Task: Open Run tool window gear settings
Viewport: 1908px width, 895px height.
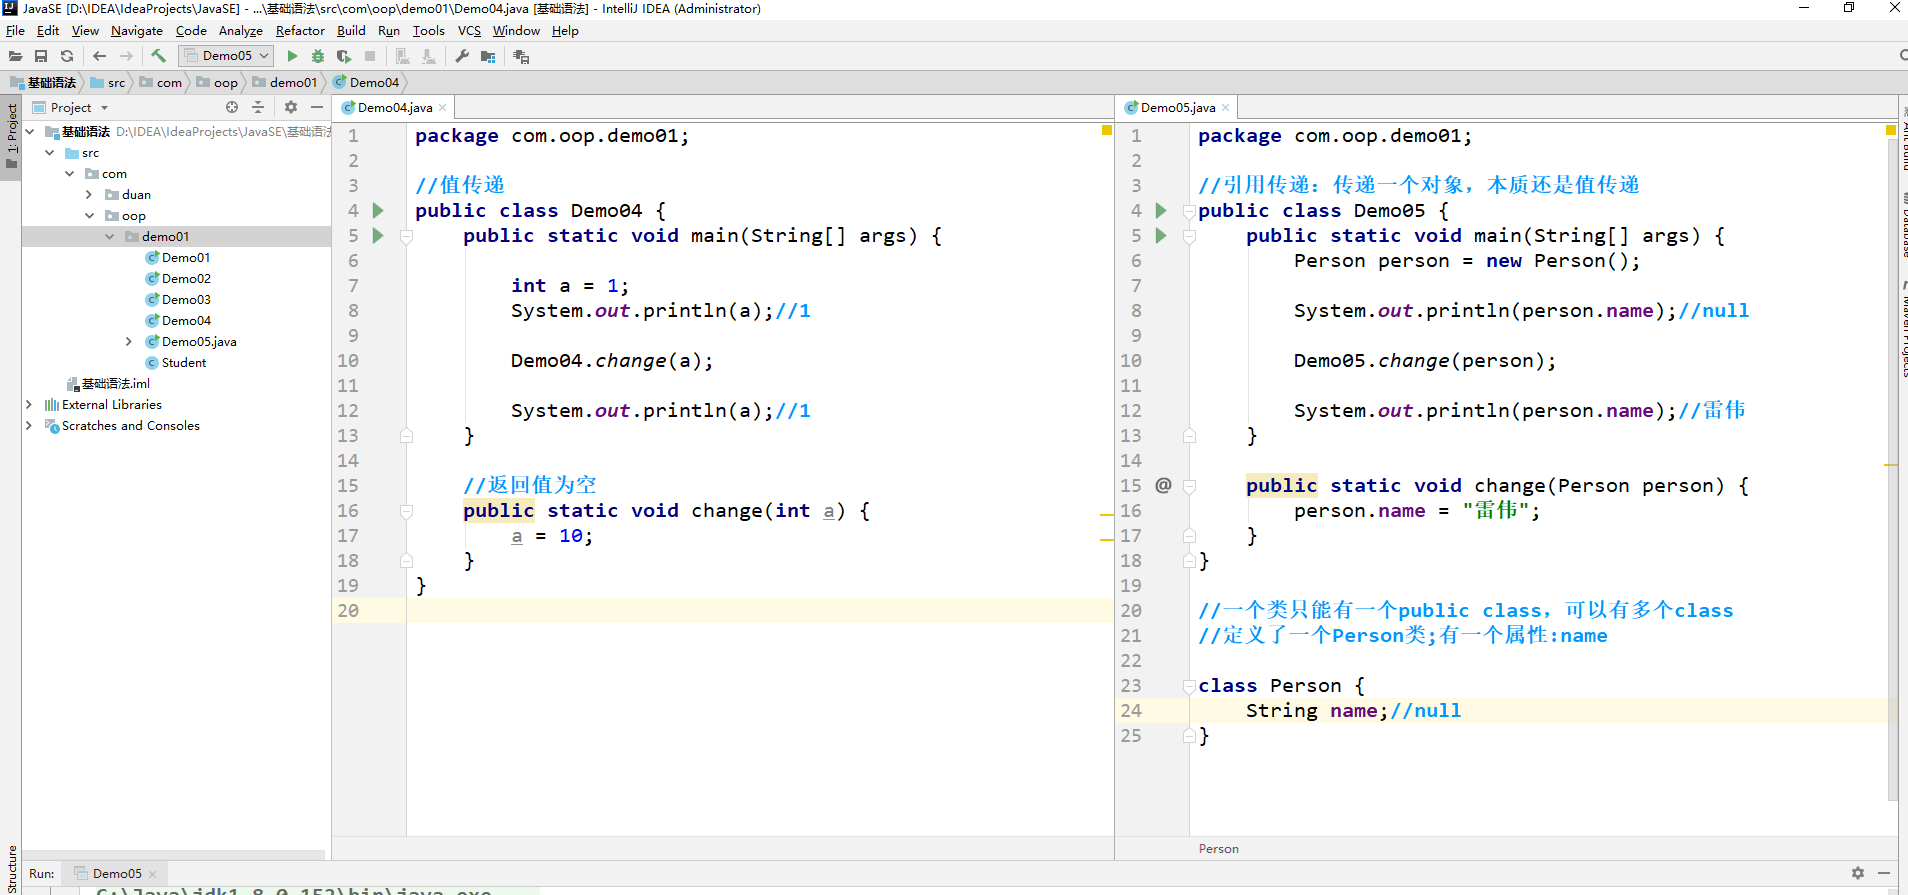Action: click(1858, 873)
